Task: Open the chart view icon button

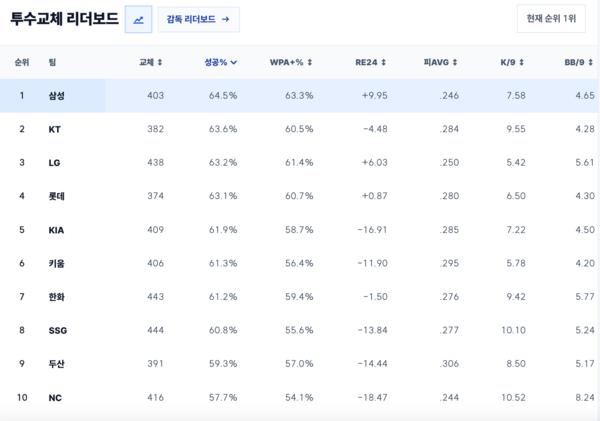Action: pos(139,19)
